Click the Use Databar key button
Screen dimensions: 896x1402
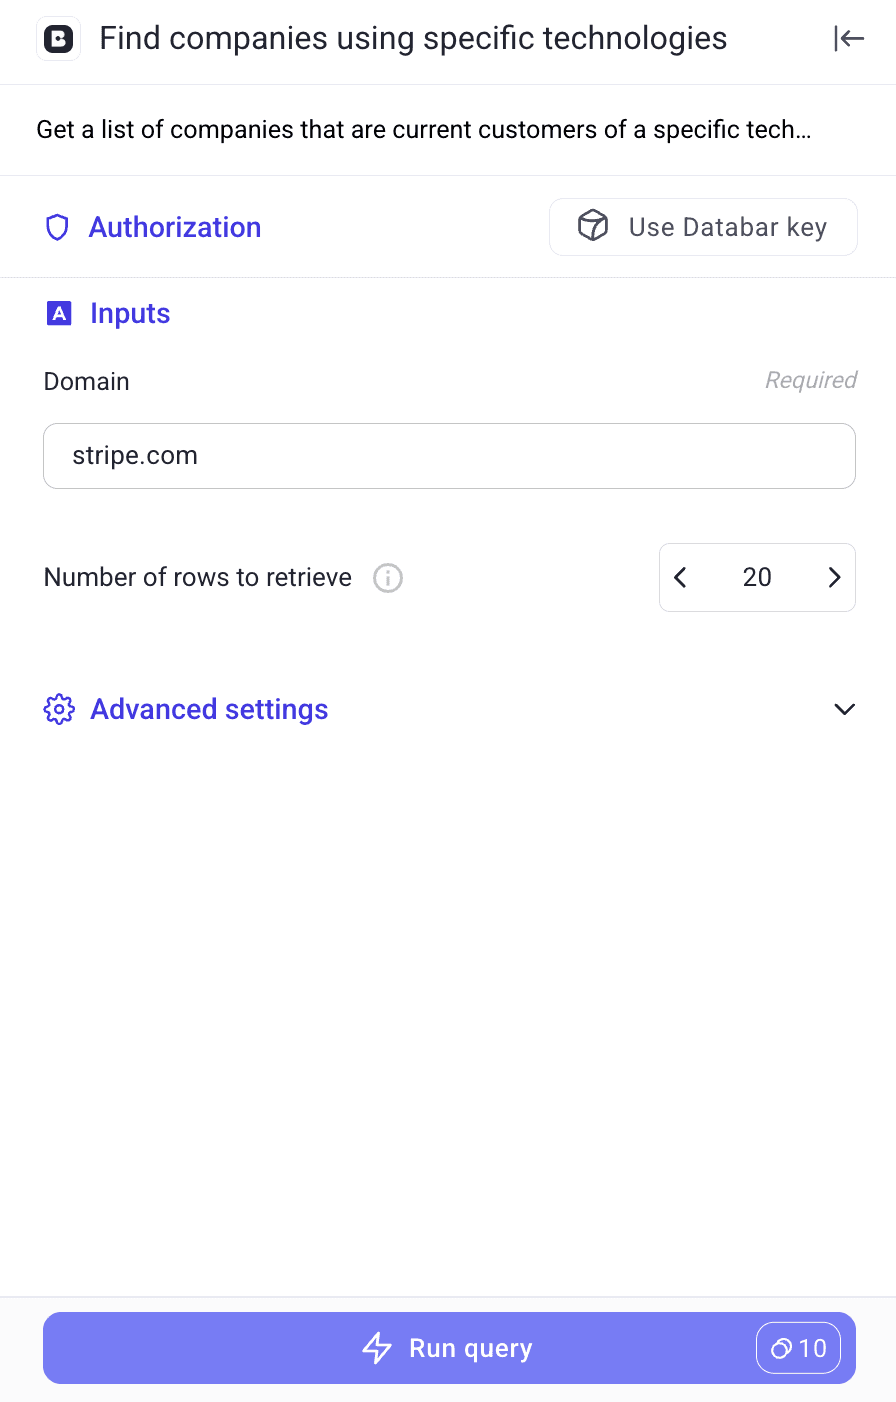tap(703, 226)
